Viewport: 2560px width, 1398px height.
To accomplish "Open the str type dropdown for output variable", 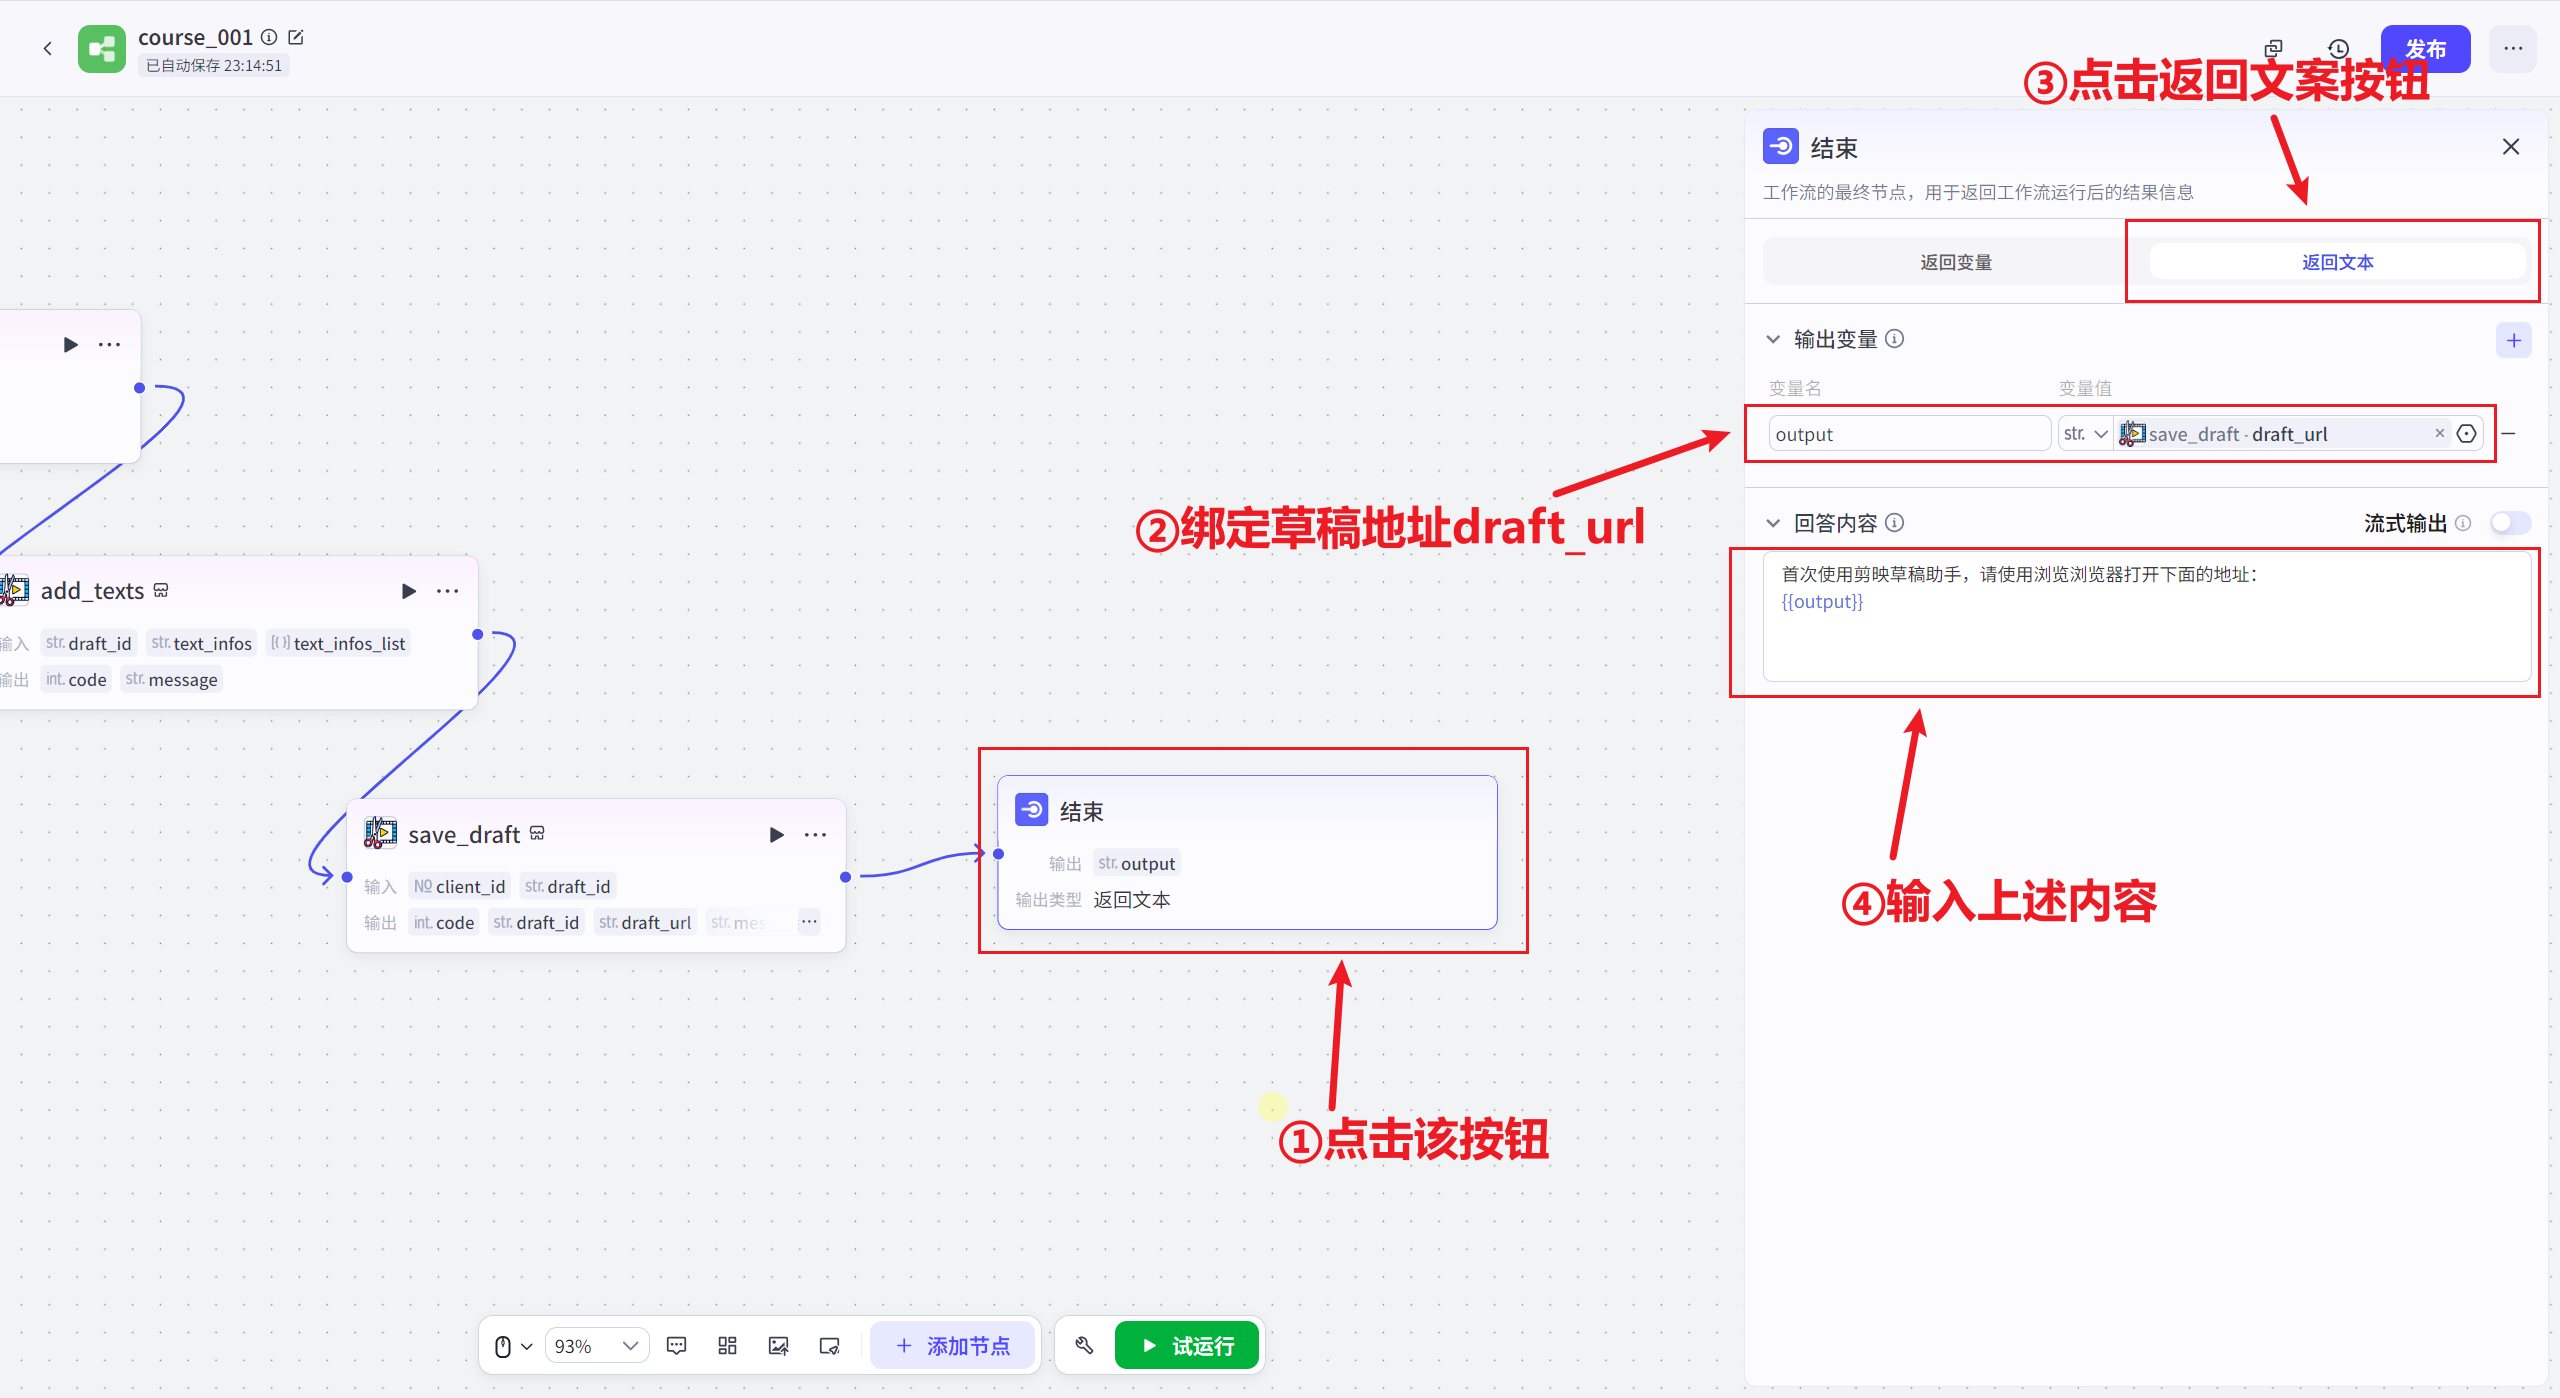I will click(x=2086, y=433).
